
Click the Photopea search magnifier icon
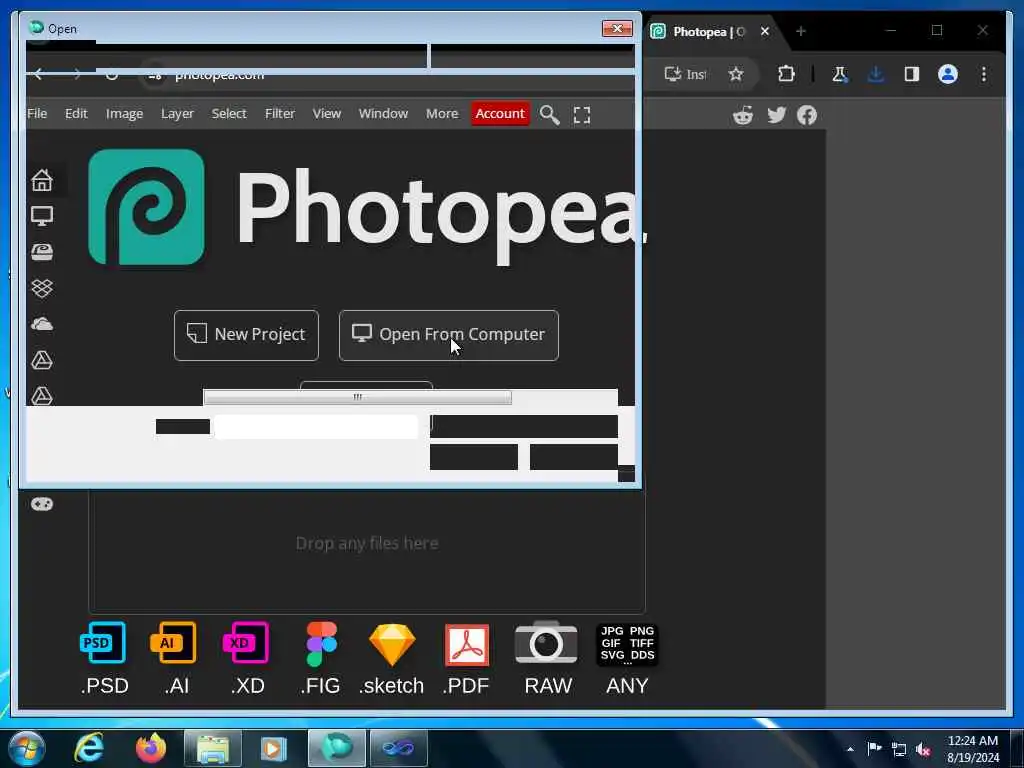pyautogui.click(x=549, y=115)
